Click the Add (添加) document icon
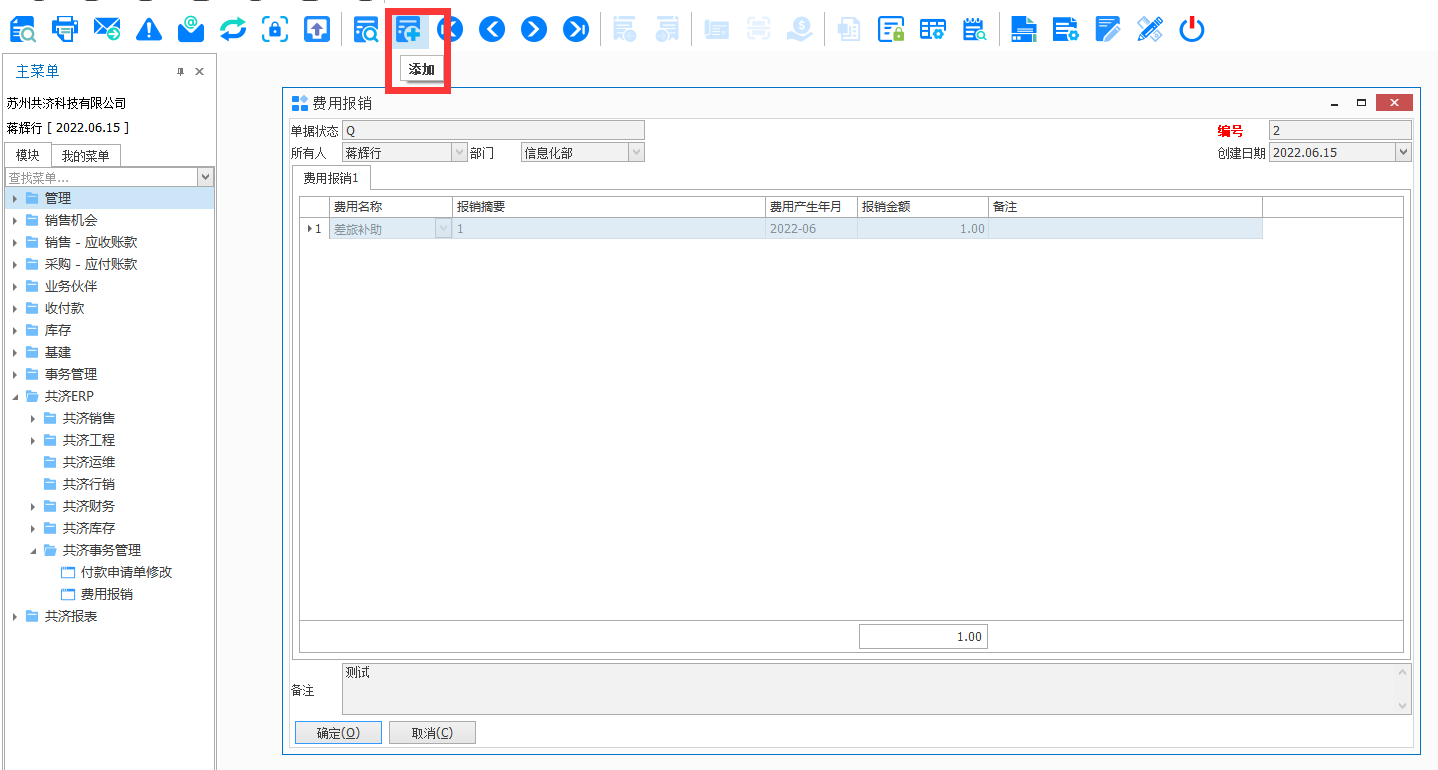The height and width of the screenshot is (770, 1438). tap(408, 30)
